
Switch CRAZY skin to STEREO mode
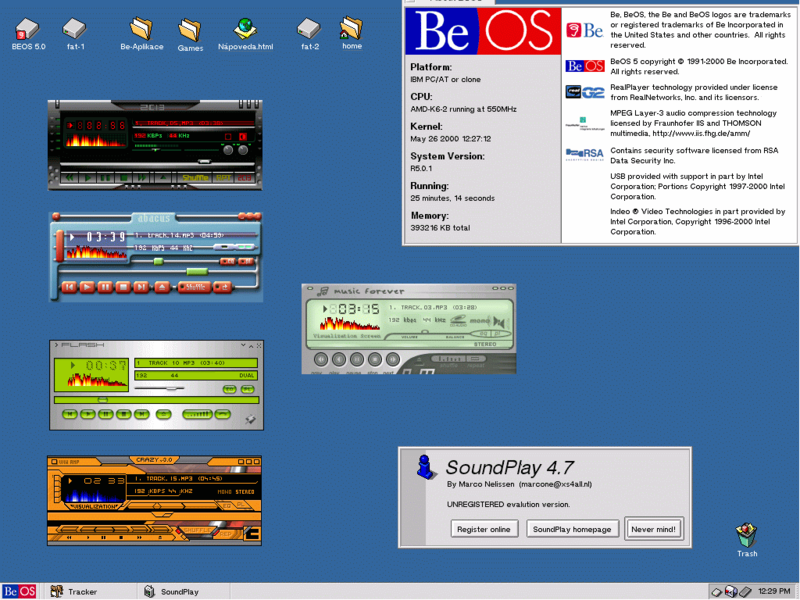point(245,491)
